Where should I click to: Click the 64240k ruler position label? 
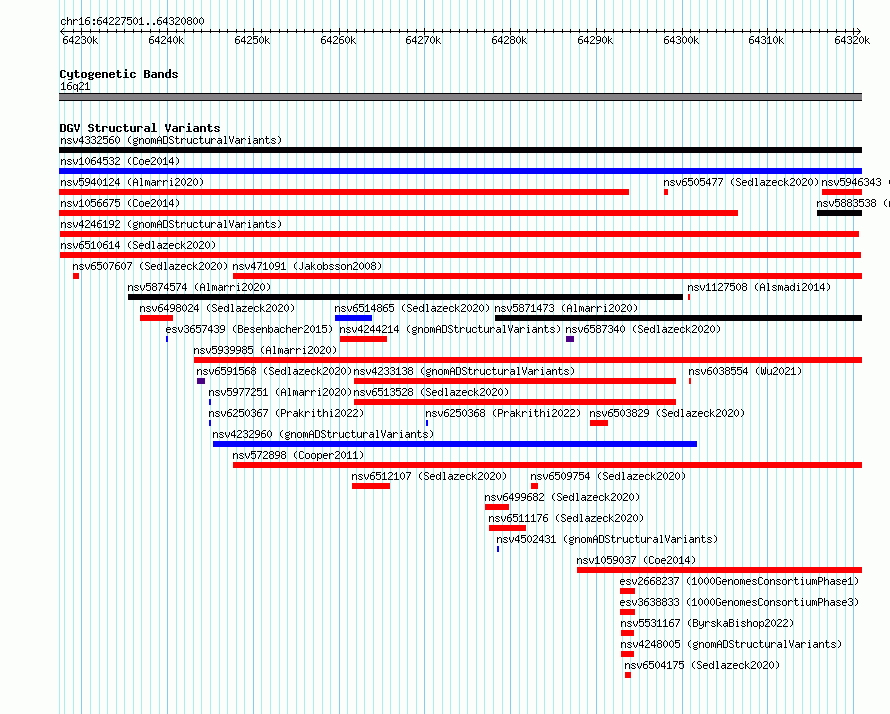[166, 40]
